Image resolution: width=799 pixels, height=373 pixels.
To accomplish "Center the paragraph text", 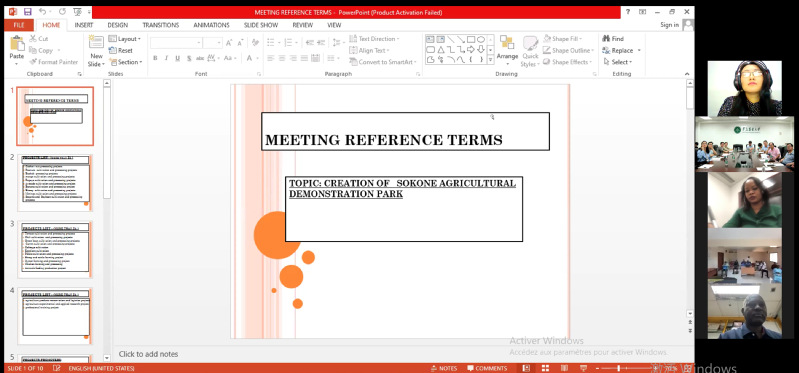I will pos(282,58).
